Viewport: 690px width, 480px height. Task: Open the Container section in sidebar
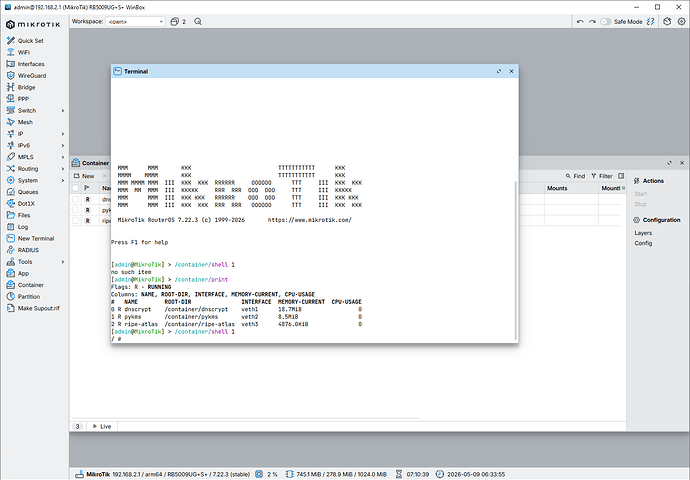[x=25, y=285]
